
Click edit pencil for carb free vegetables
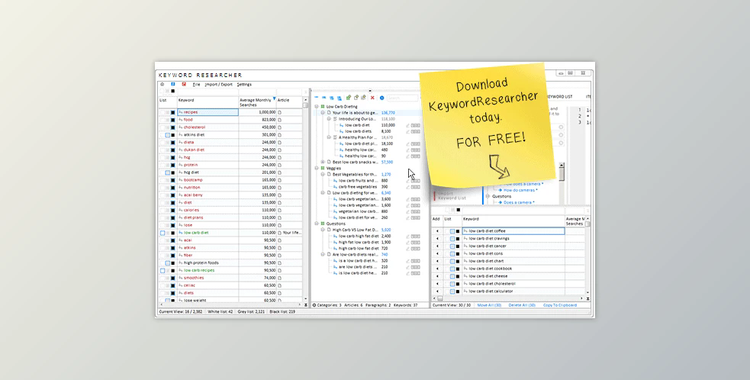[408, 187]
